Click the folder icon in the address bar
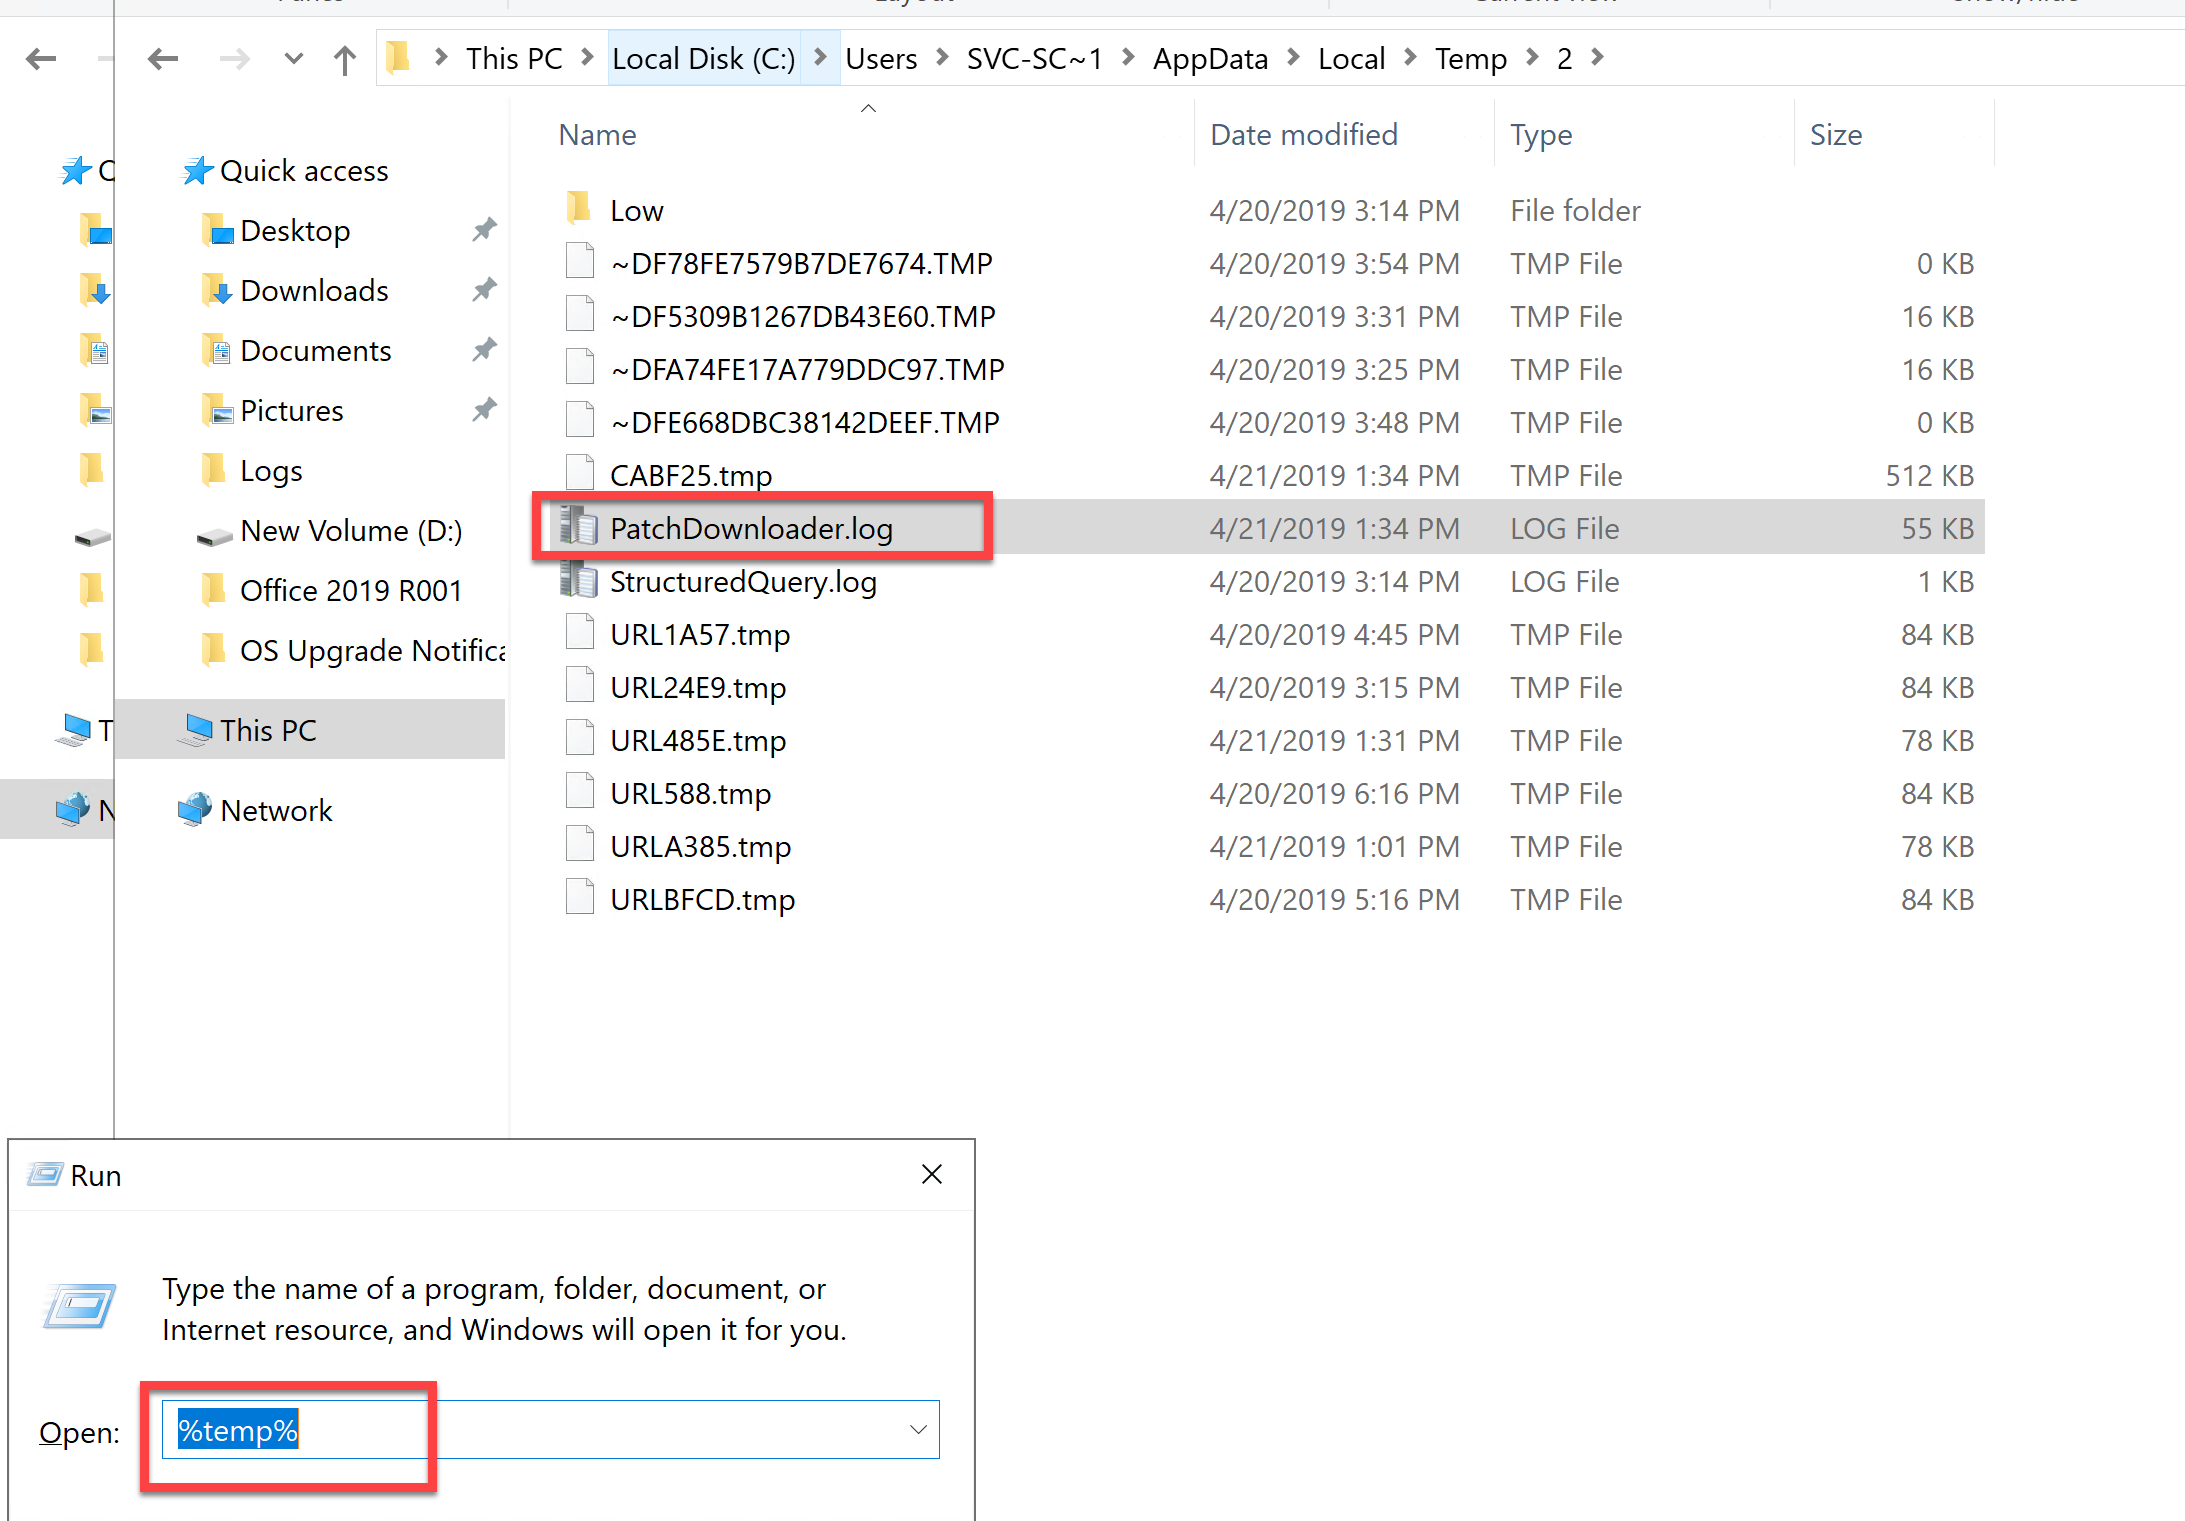Screen dimensions: 2185x1521 398,57
